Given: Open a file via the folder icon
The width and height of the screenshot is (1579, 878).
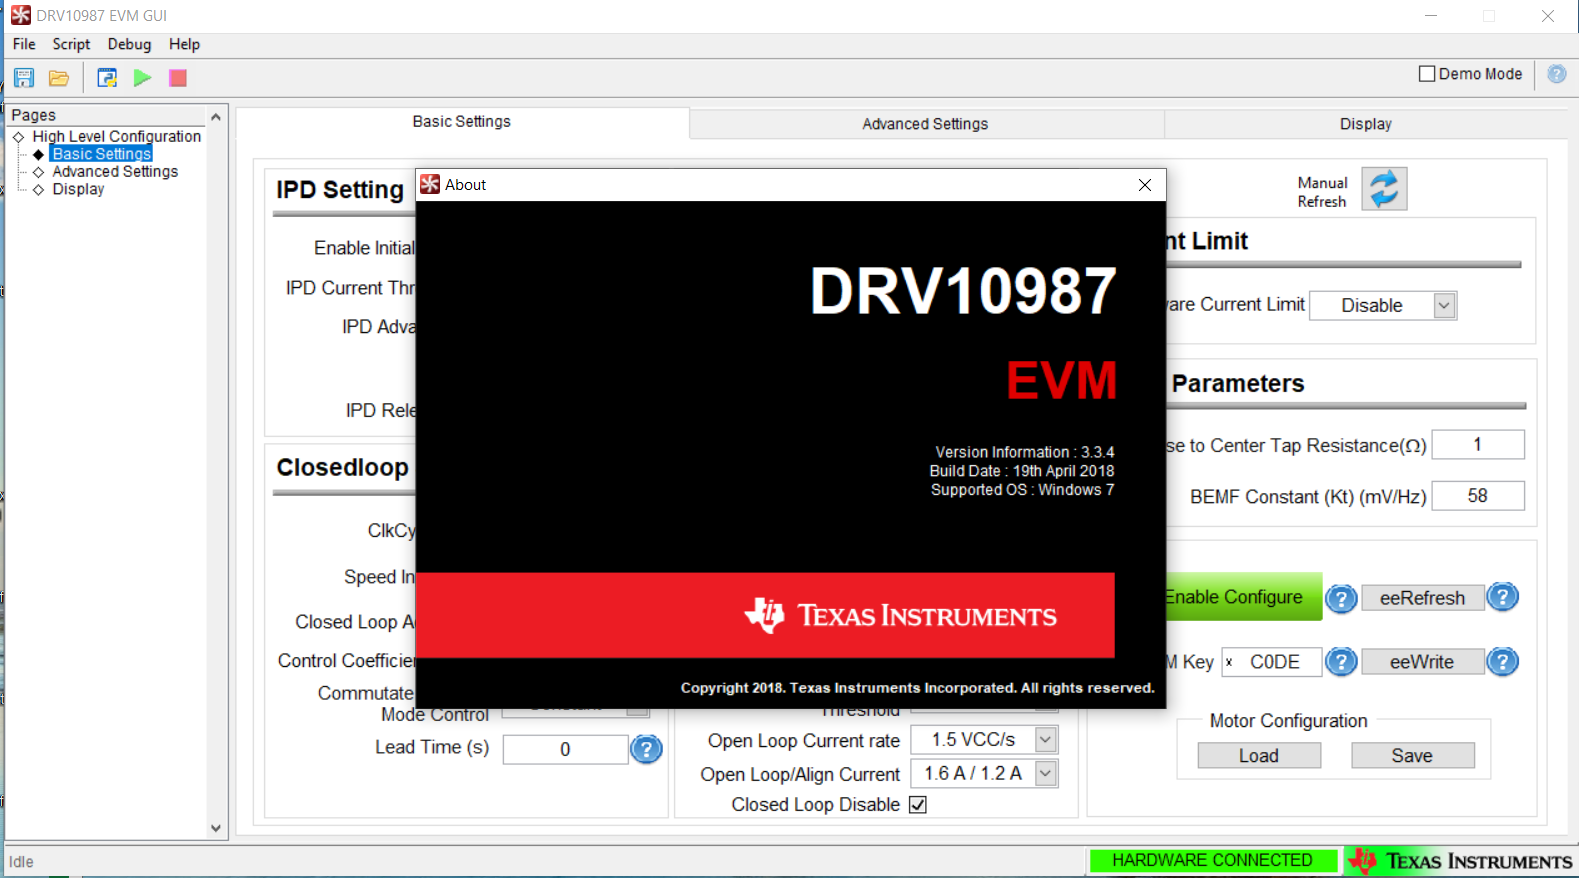Looking at the screenshot, I should (x=59, y=78).
